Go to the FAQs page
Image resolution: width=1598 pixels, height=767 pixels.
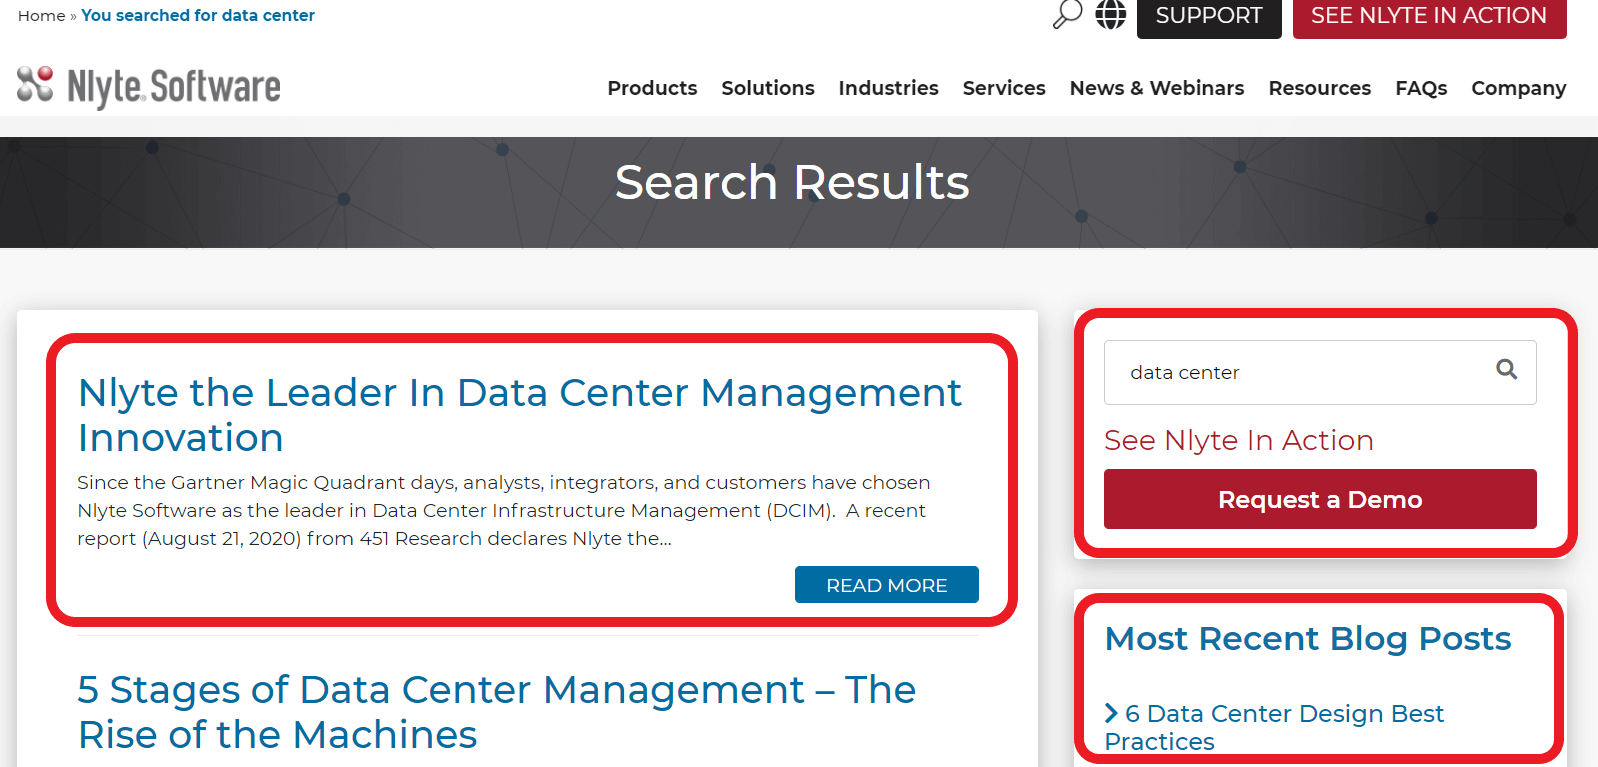(x=1420, y=88)
